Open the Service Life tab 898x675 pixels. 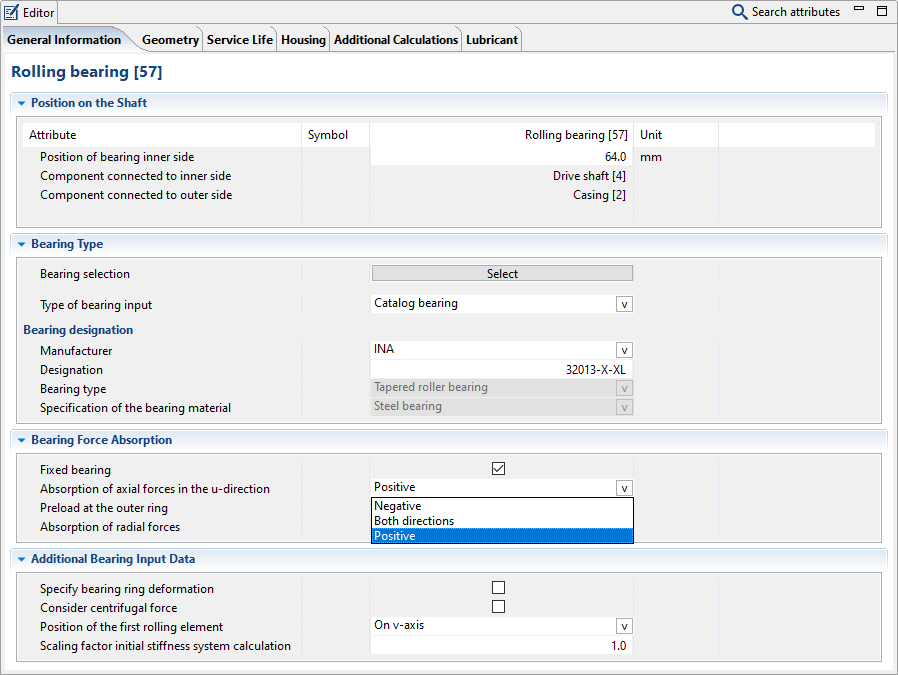click(240, 40)
